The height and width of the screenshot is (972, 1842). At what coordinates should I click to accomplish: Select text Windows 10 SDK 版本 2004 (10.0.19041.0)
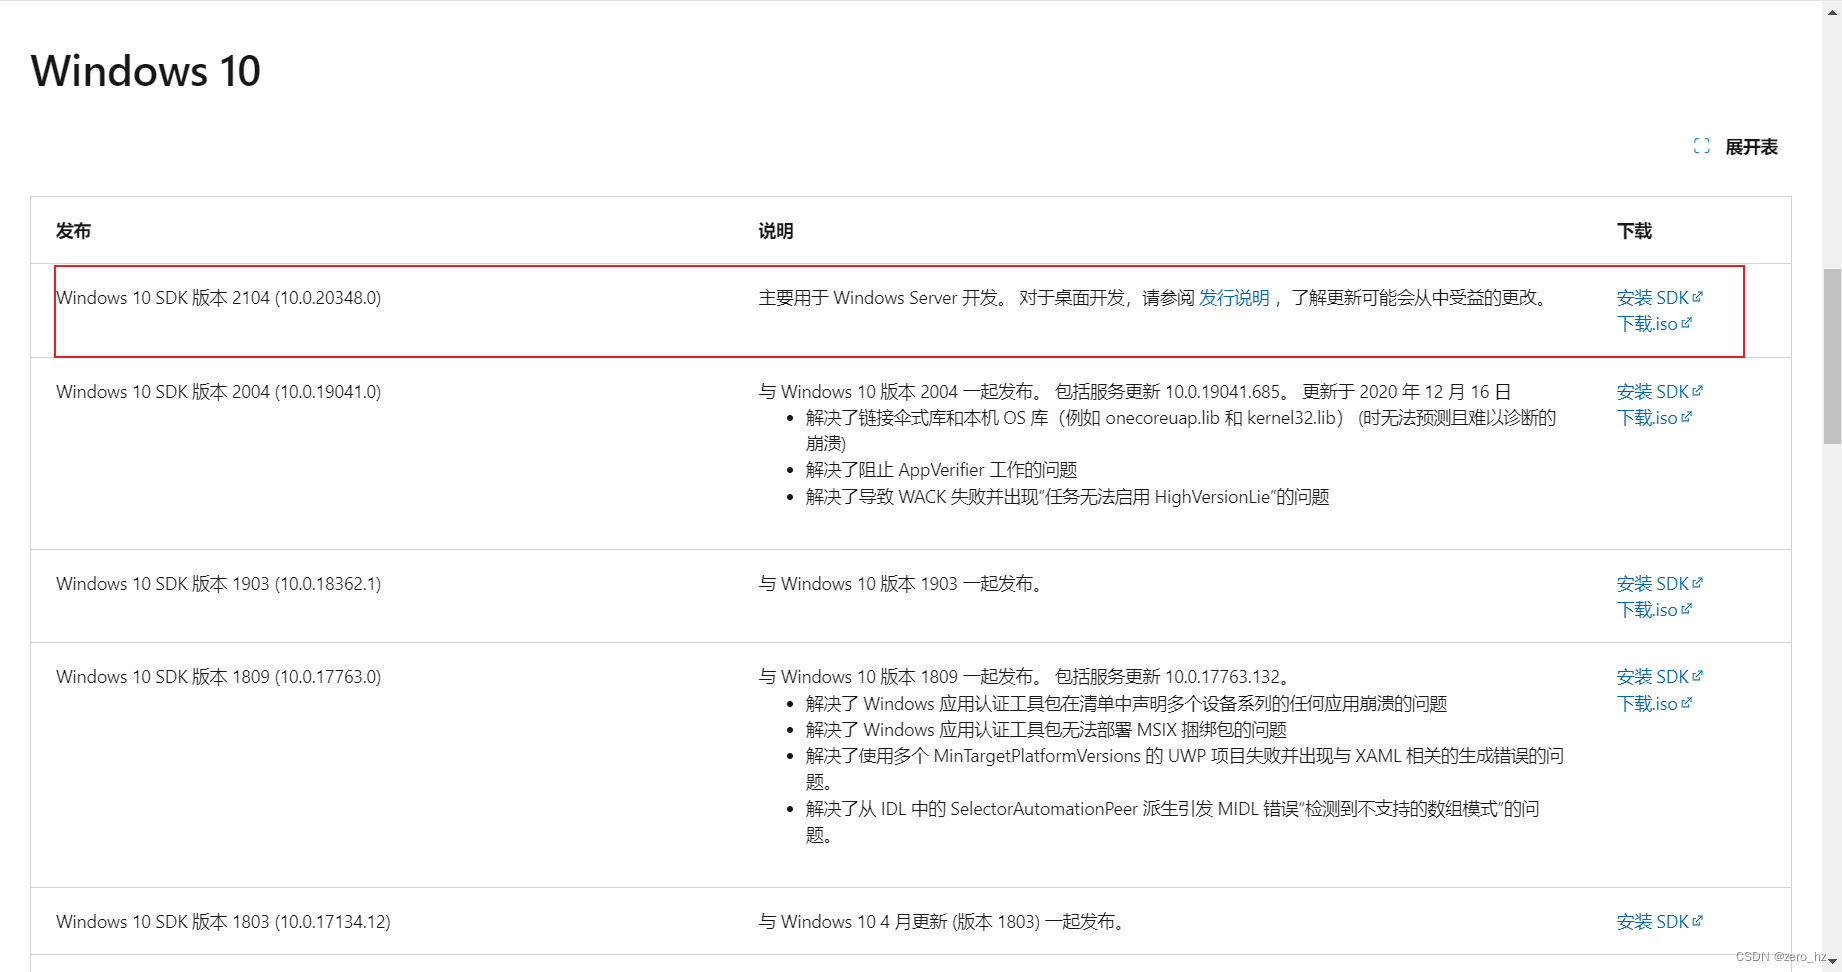(218, 391)
